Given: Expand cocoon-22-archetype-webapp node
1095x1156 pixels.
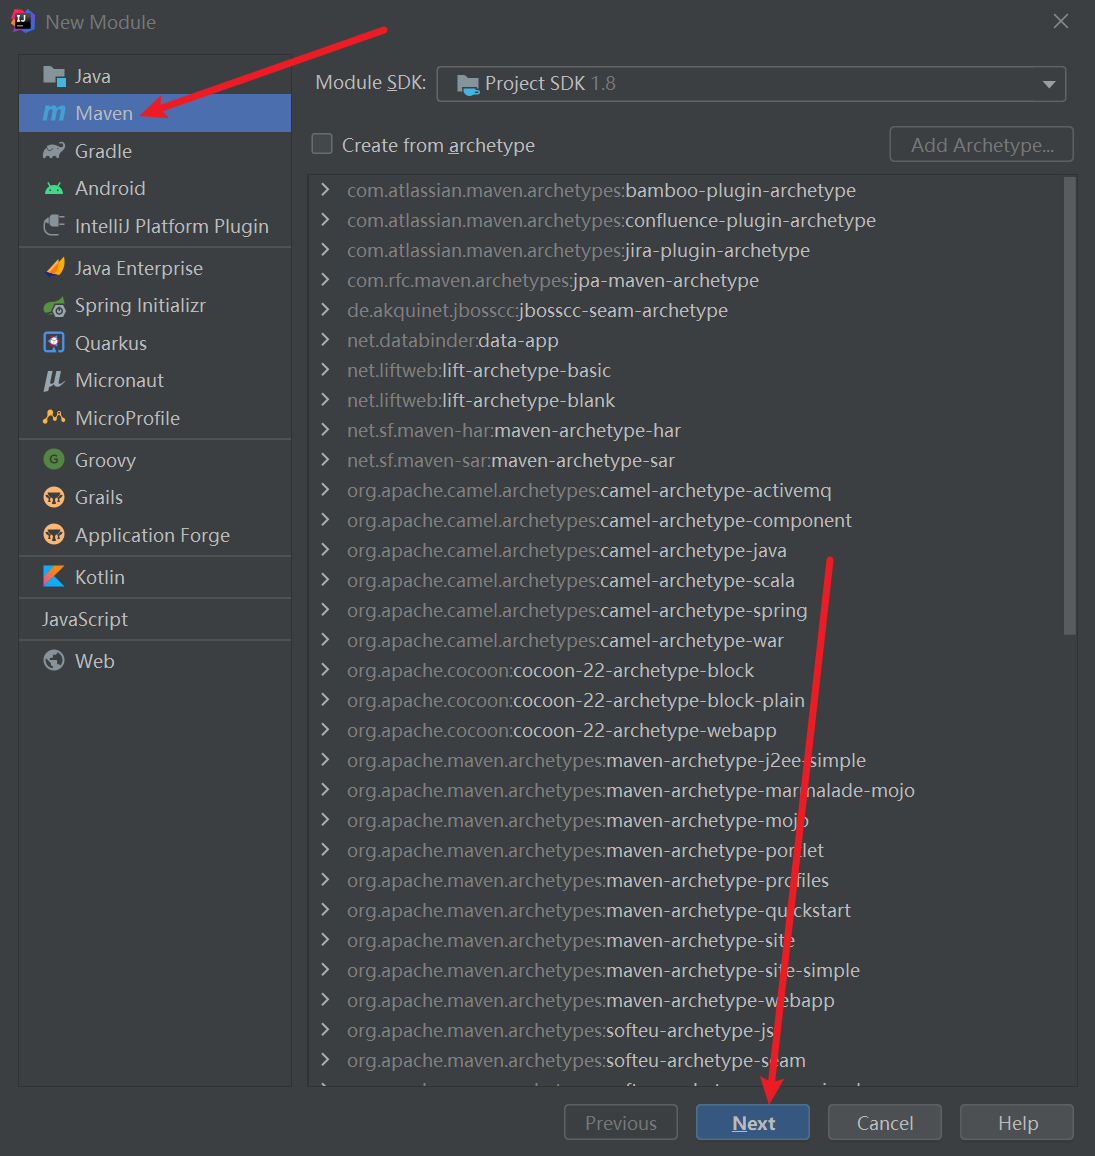Looking at the screenshot, I should [x=325, y=730].
